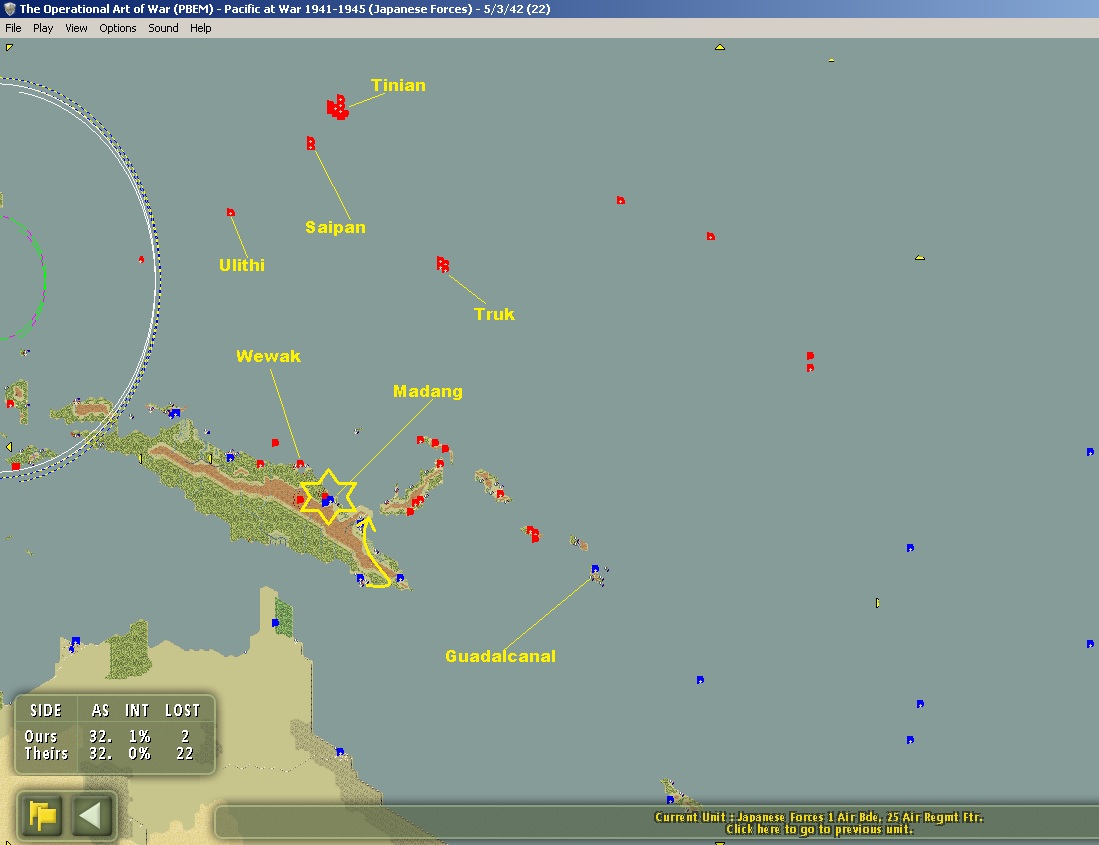Image resolution: width=1099 pixels, height=845 pixels.
Task: Click the Current Unit status bar text
Action: point(819,823)
